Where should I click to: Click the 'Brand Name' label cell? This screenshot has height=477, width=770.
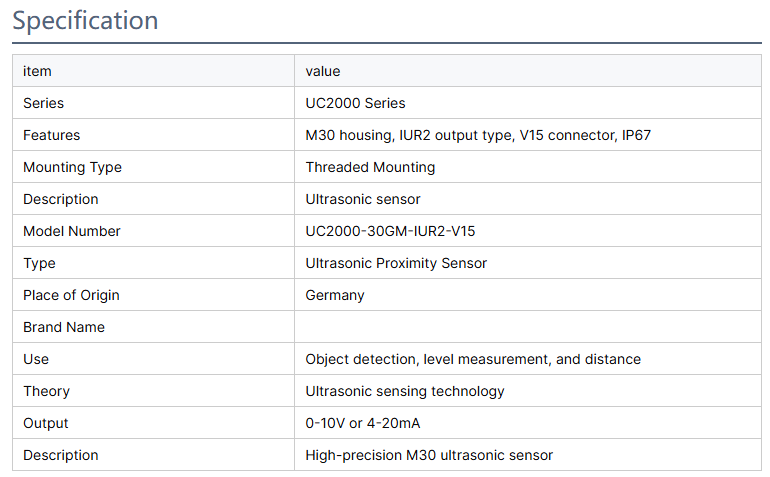[64, 327]
